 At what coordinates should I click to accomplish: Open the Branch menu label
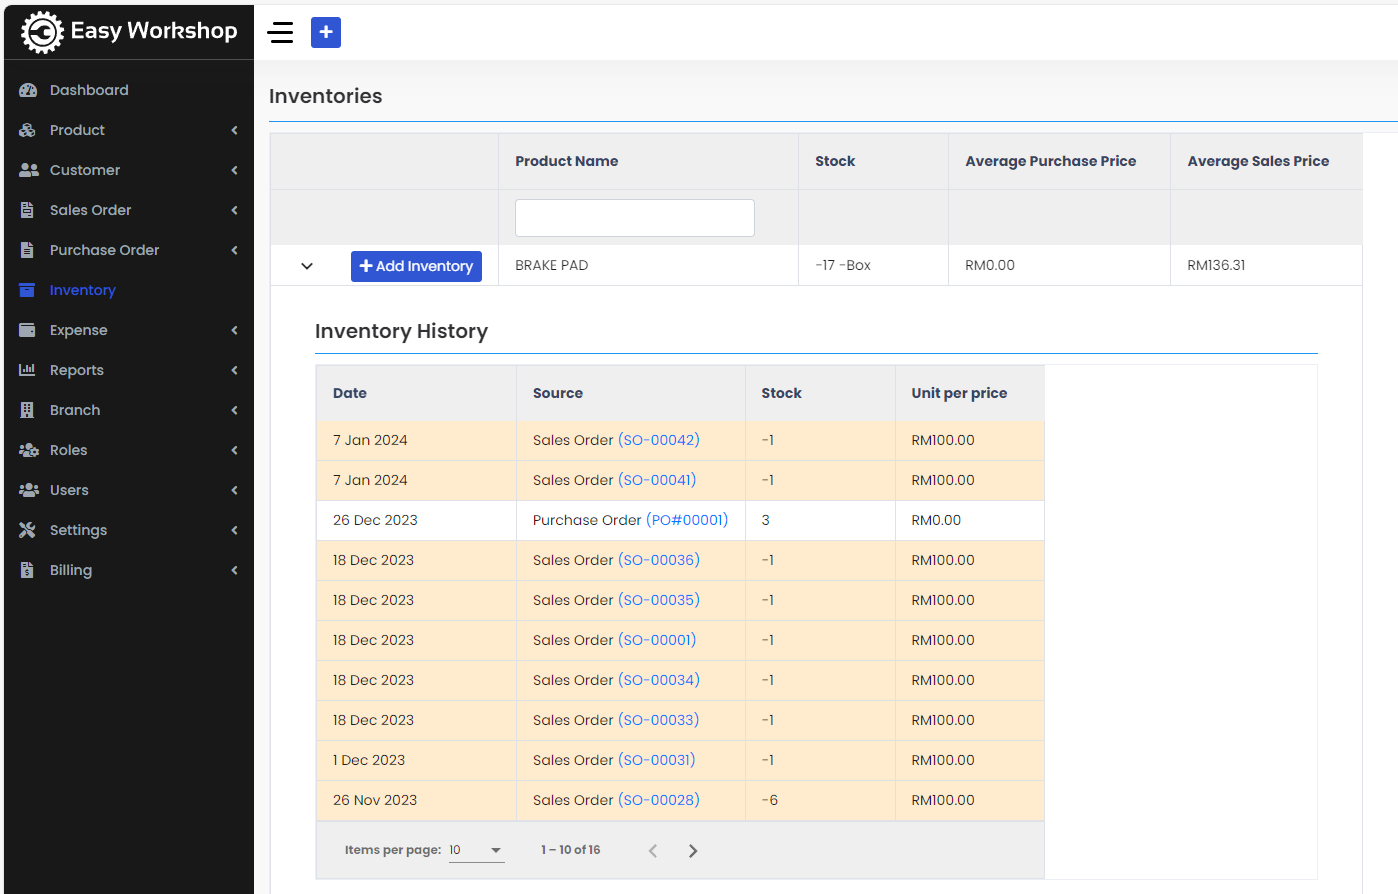pyautogui.click(x=75, y=410)
